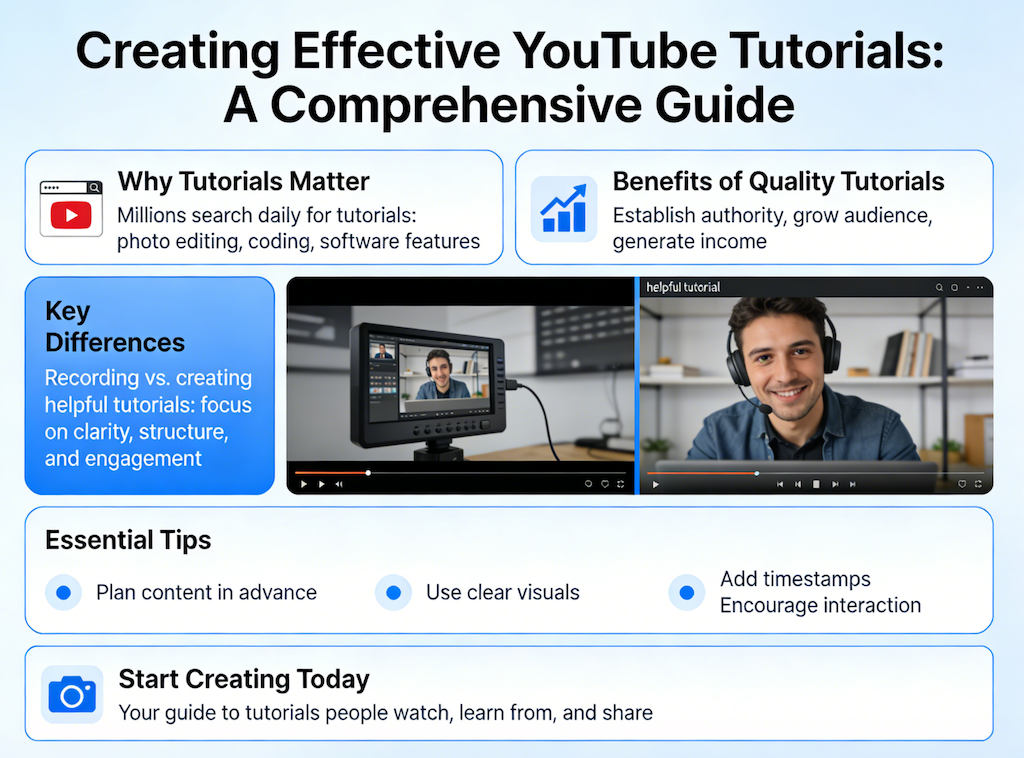Toggle the heart on the left video player
The image size is (1024, 758).
coord(604,484)
